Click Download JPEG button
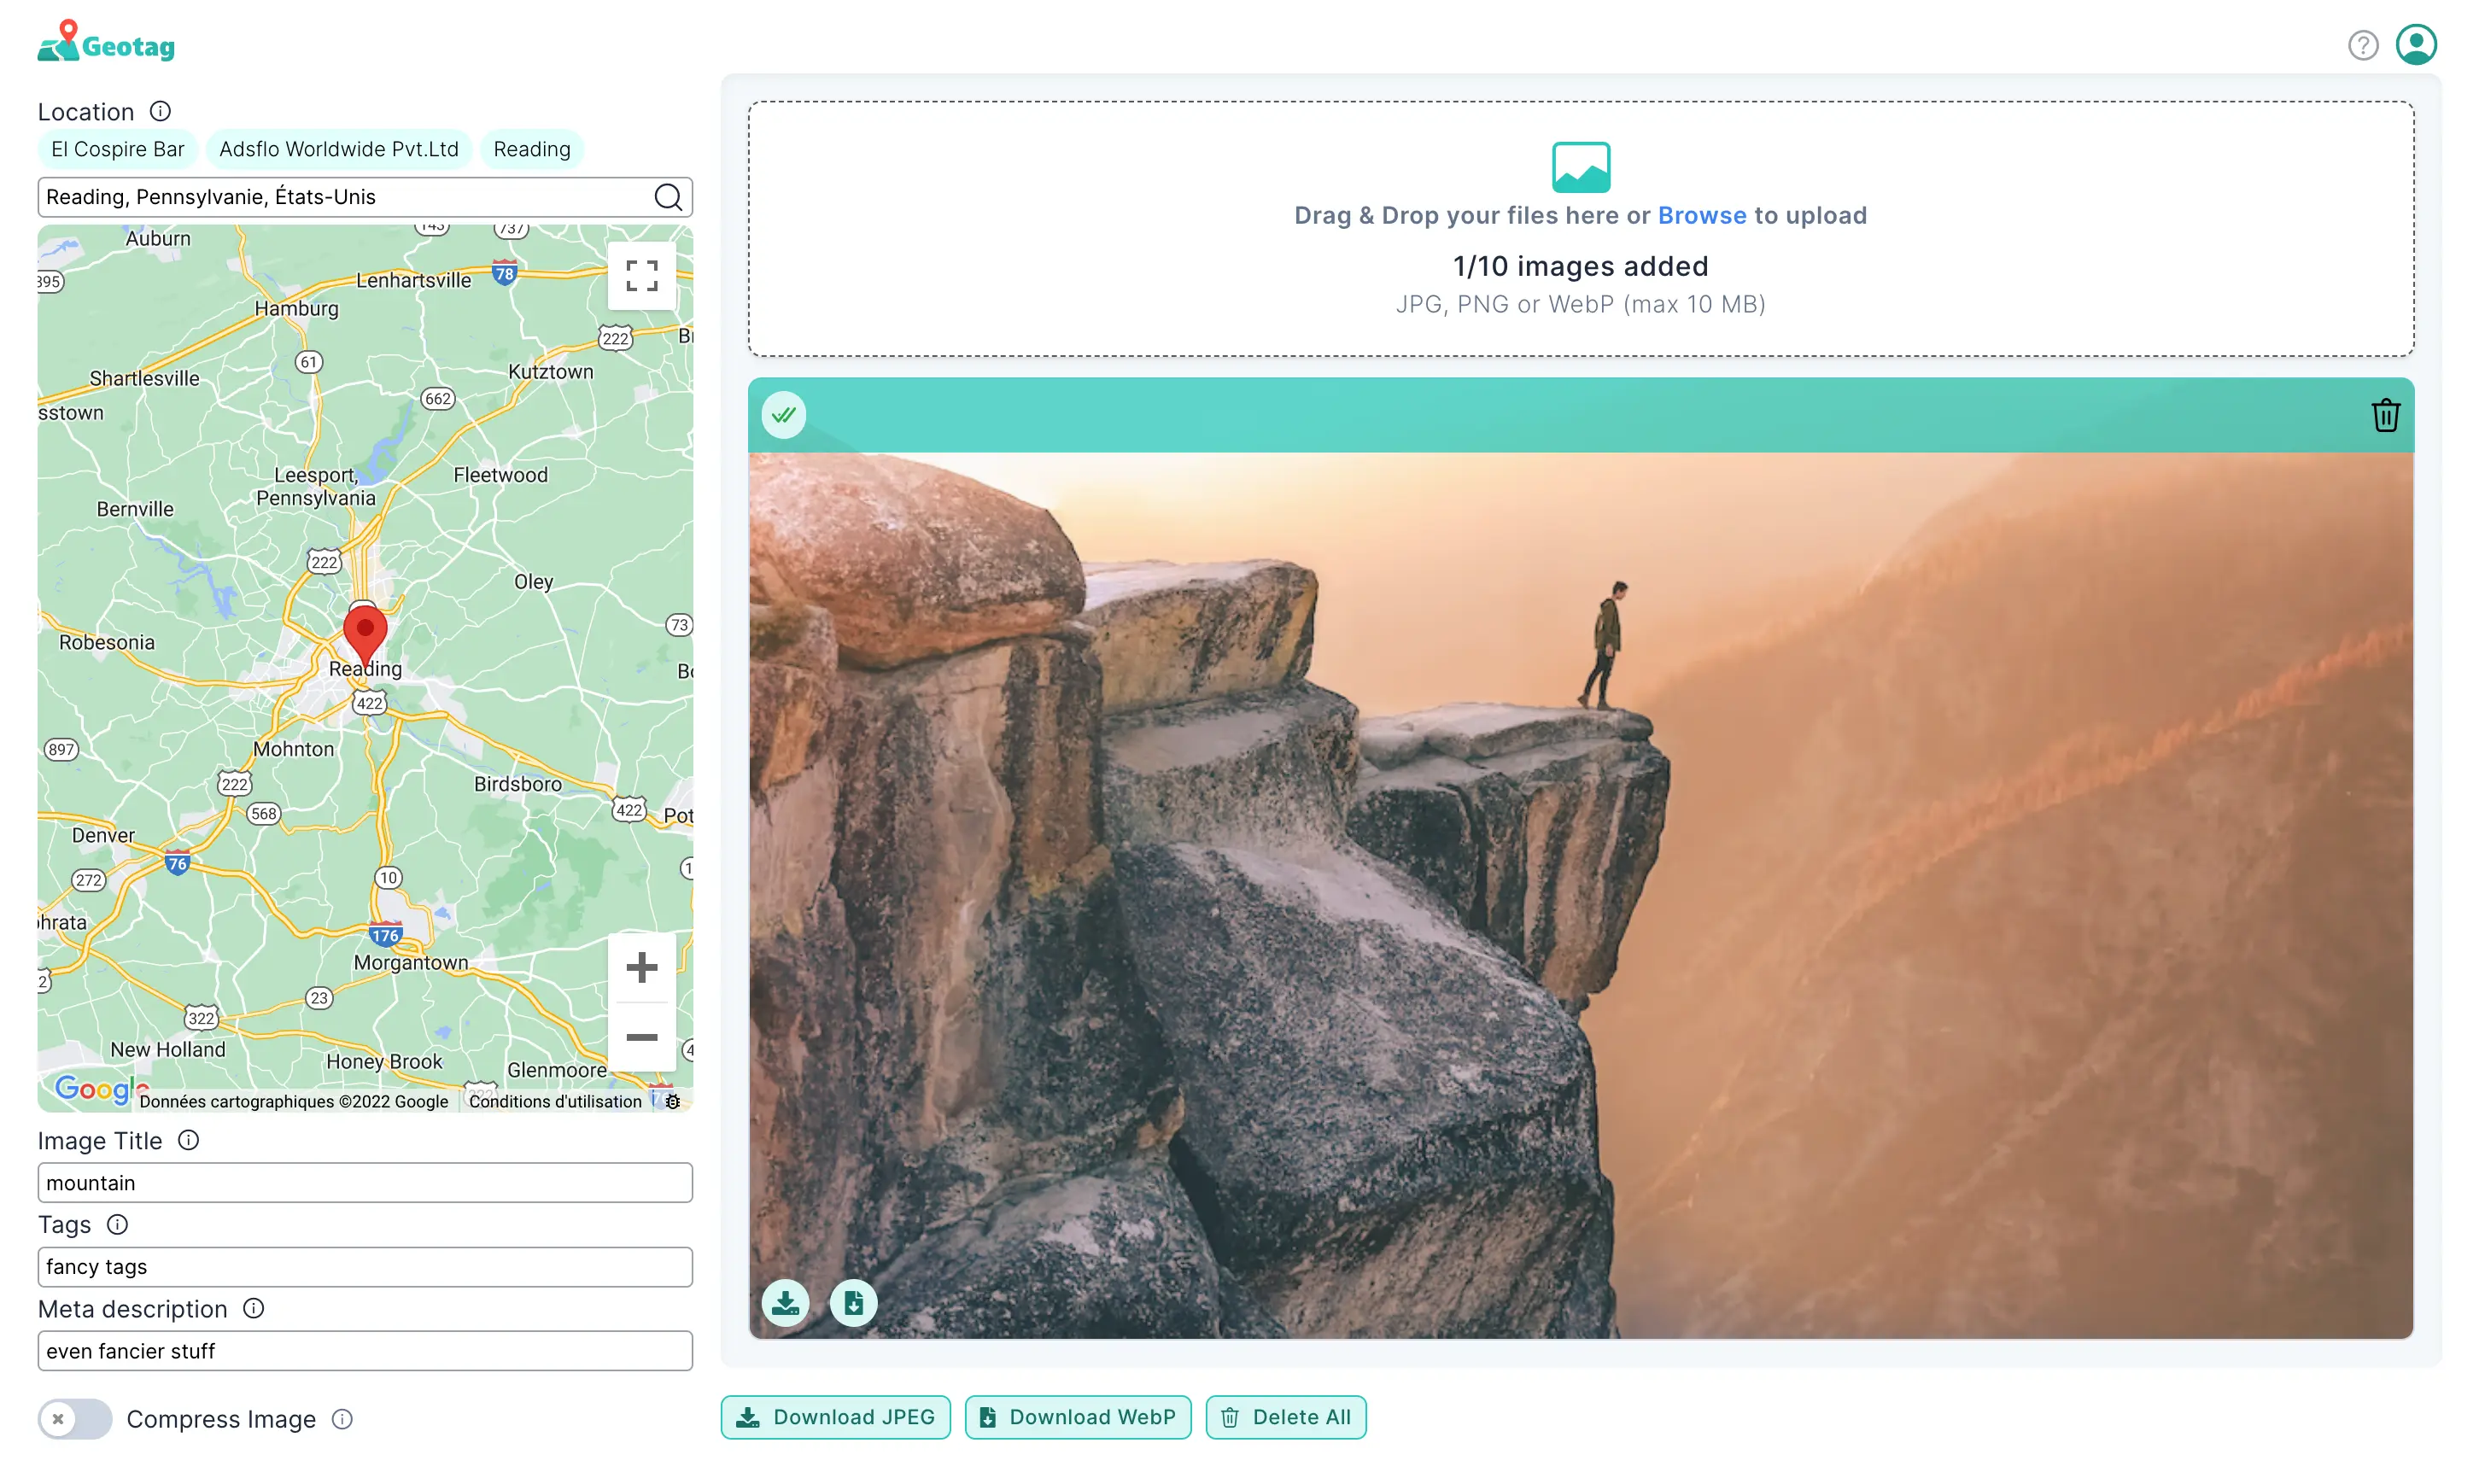This screenshot has height=1484, width=2485. [x=837, y=1415]
